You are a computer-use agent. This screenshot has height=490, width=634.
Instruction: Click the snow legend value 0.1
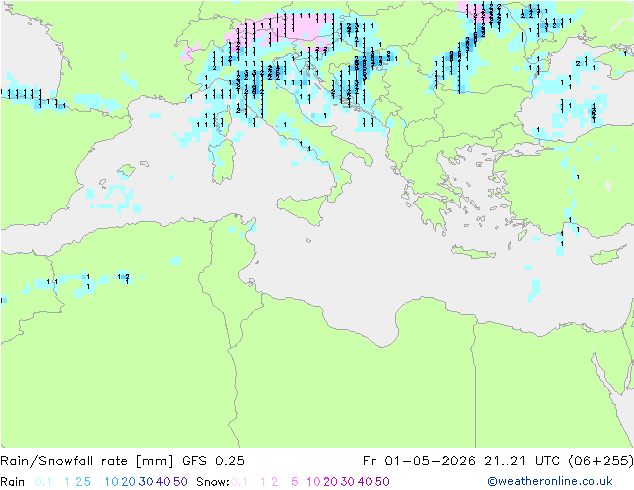pos(239,482)
